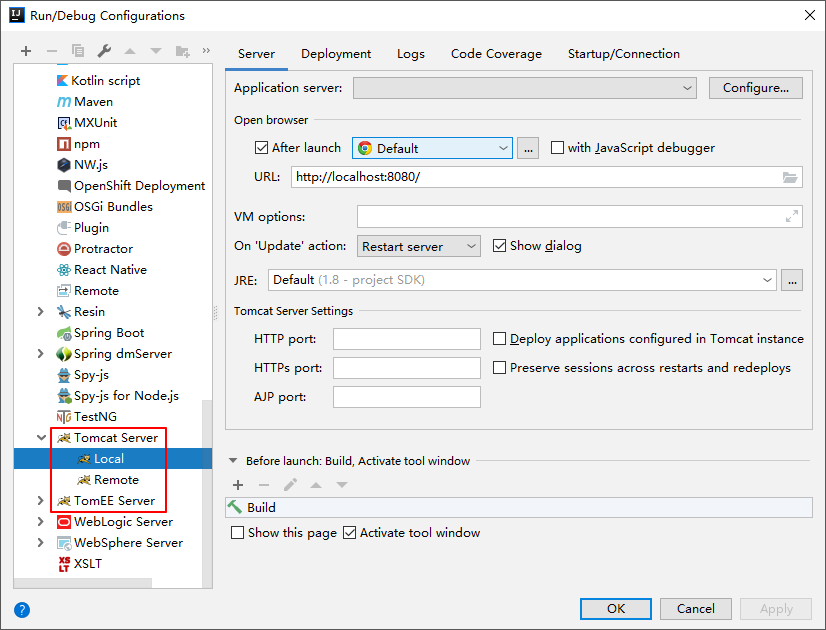Click the Configure... button
This screenshot has height=630, width=826.
(x=755, y=88)
